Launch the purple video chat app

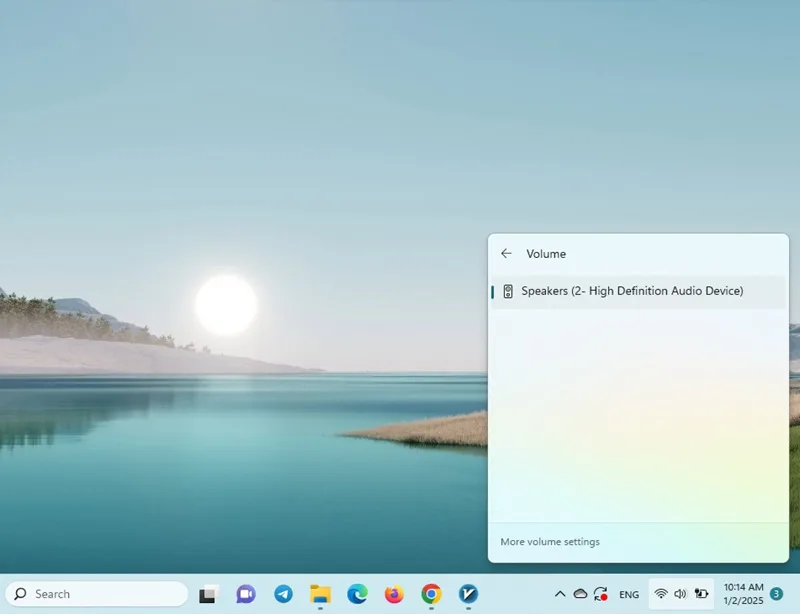(246, 594)
